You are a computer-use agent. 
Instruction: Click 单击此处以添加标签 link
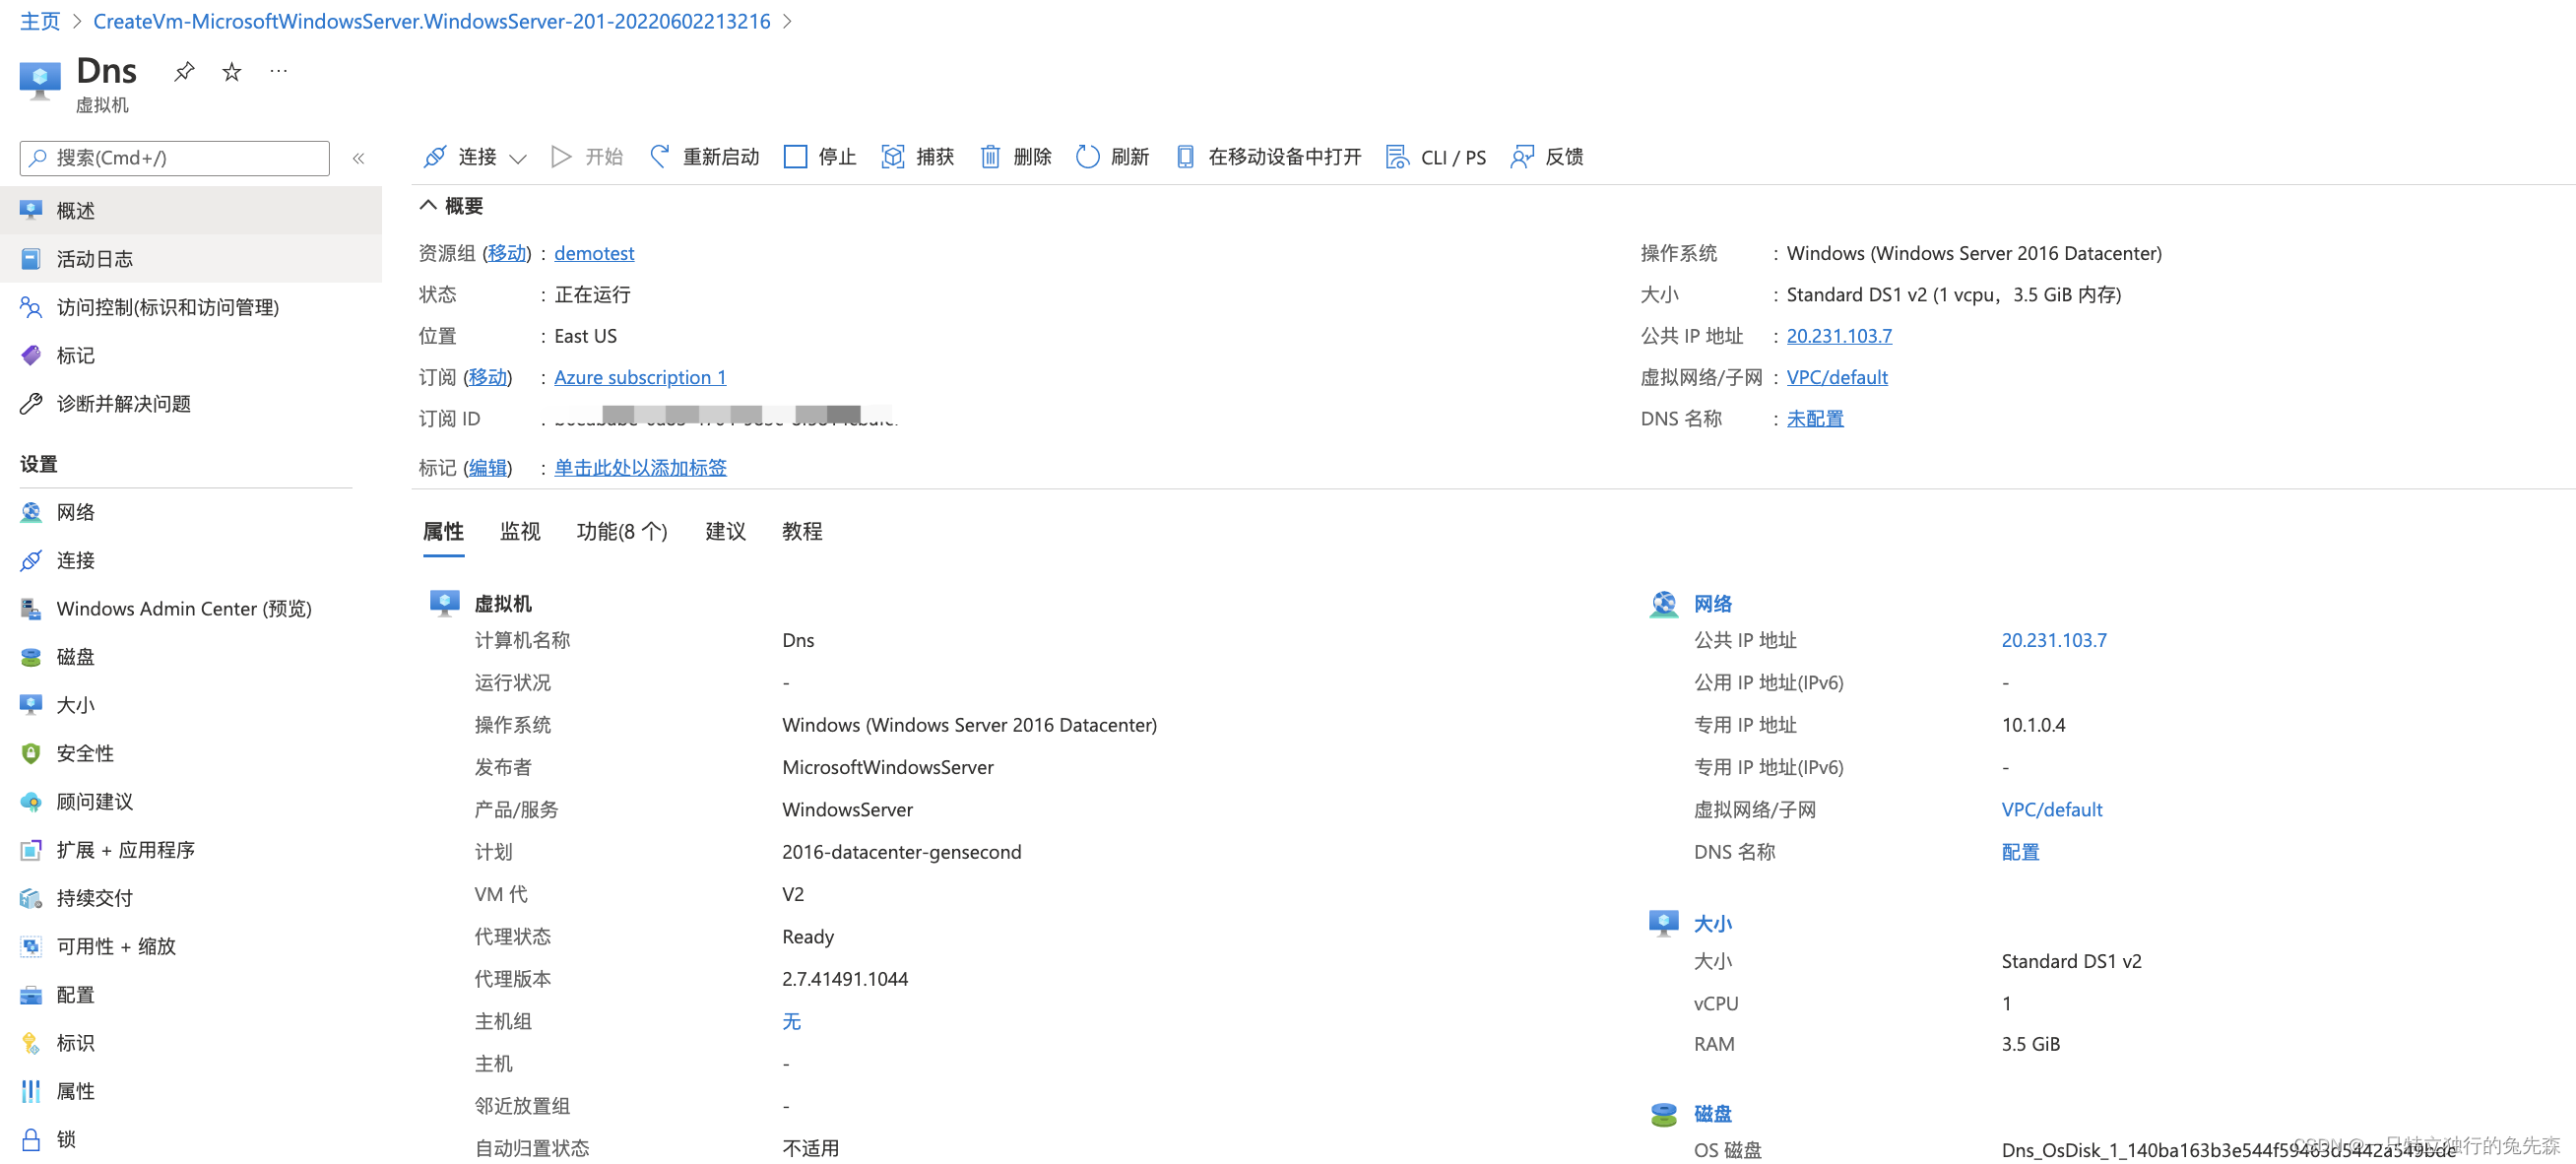640,467
